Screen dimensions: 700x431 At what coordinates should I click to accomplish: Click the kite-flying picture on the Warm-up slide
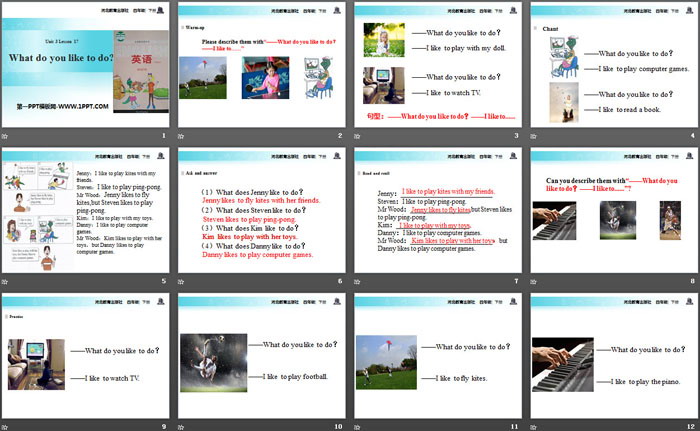[x=204, y=78]
